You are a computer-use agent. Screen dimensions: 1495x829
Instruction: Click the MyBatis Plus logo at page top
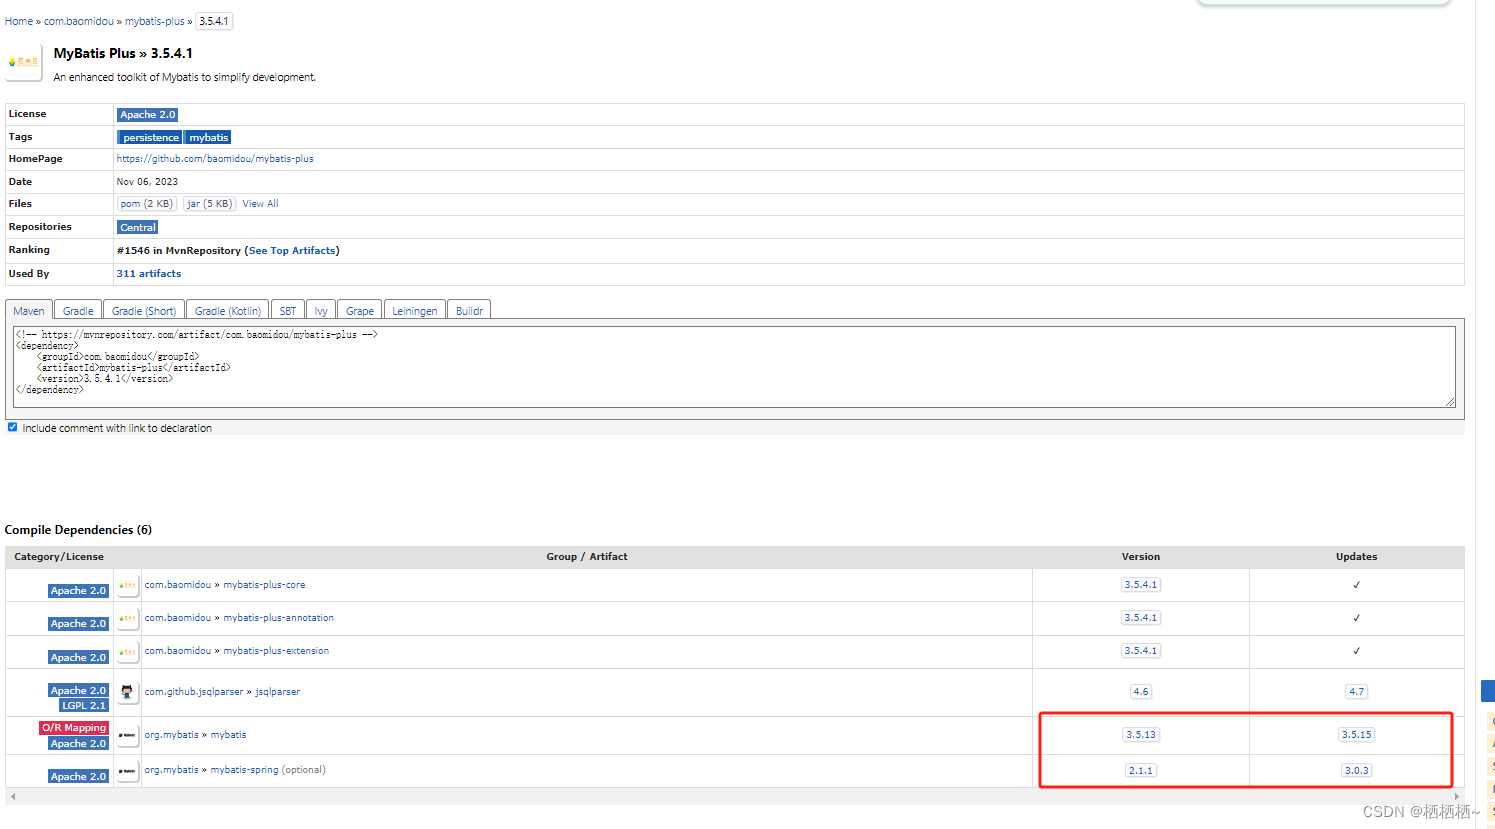(x=23, y=62)
